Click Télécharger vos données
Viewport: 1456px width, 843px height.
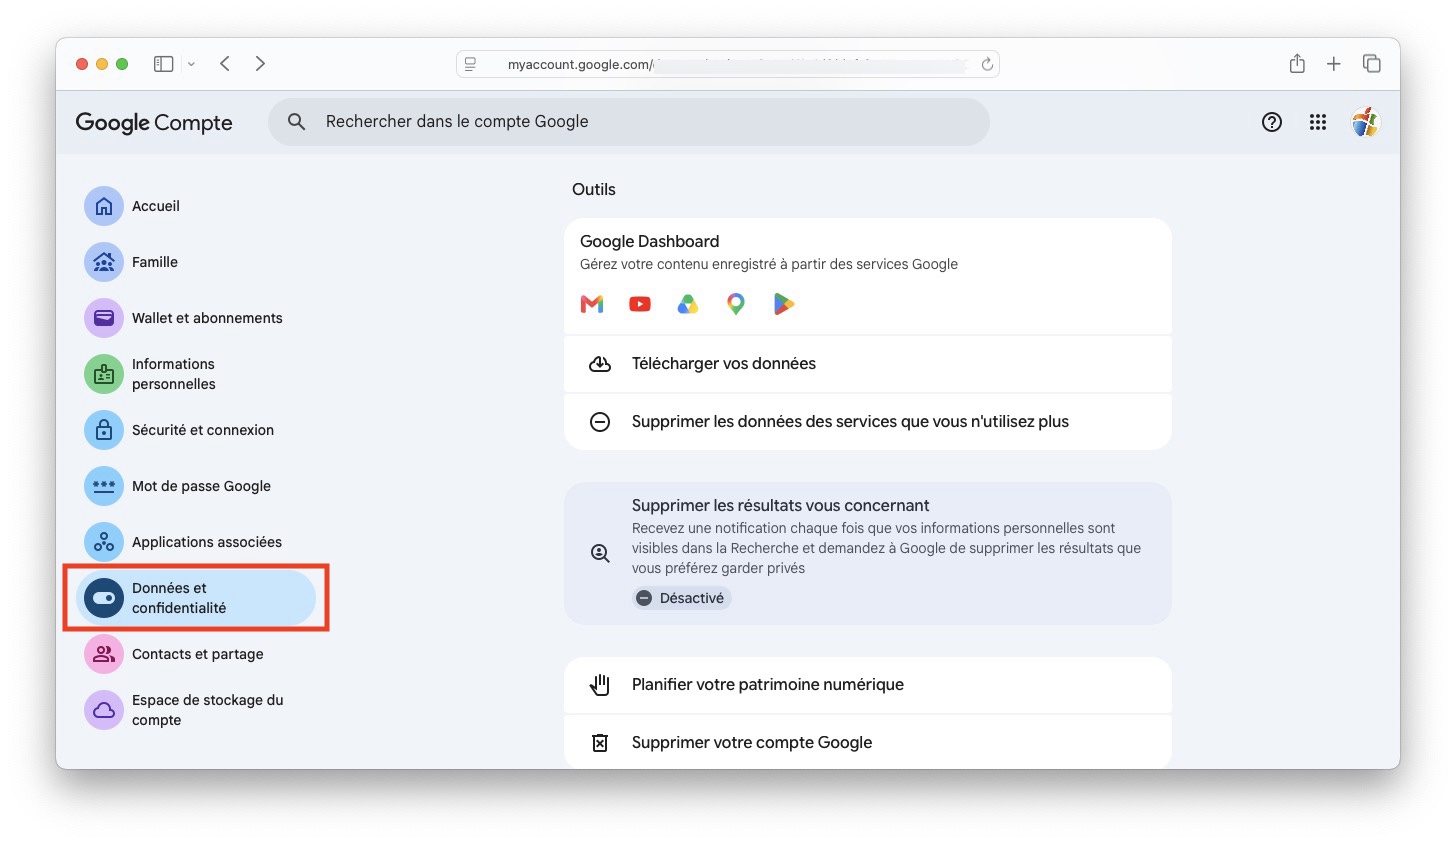click(868, 364)
